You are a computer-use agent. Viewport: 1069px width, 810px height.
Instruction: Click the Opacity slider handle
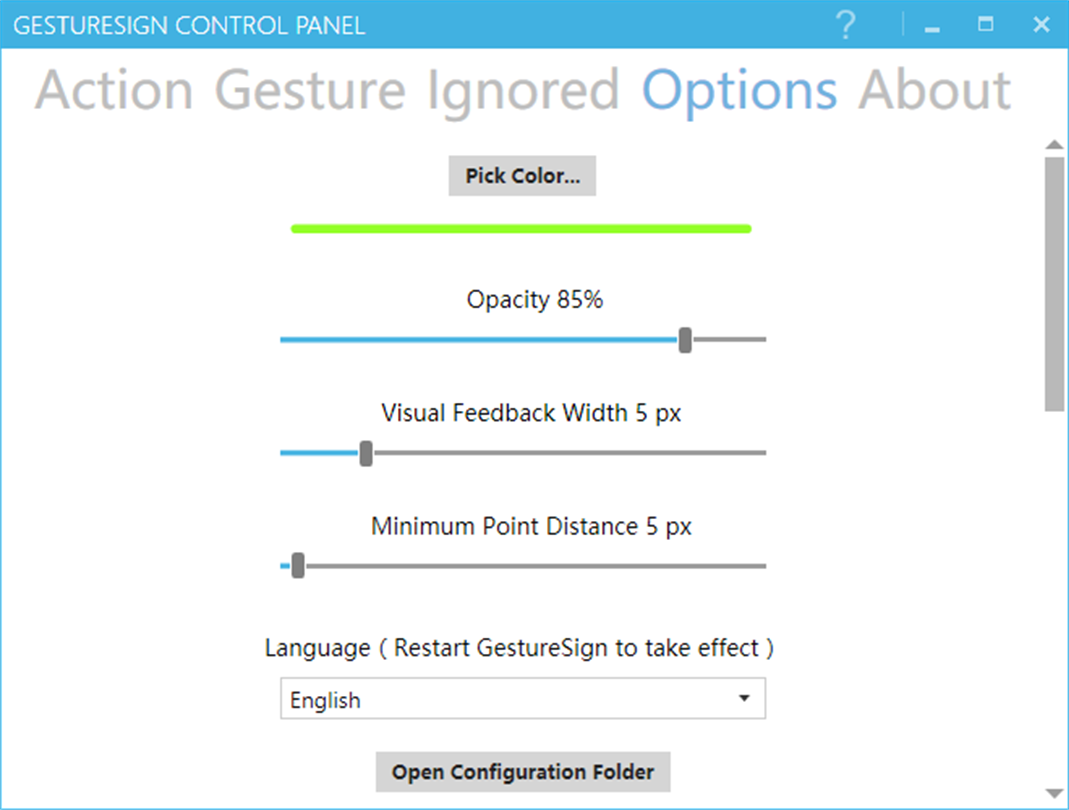pos(685,340)
